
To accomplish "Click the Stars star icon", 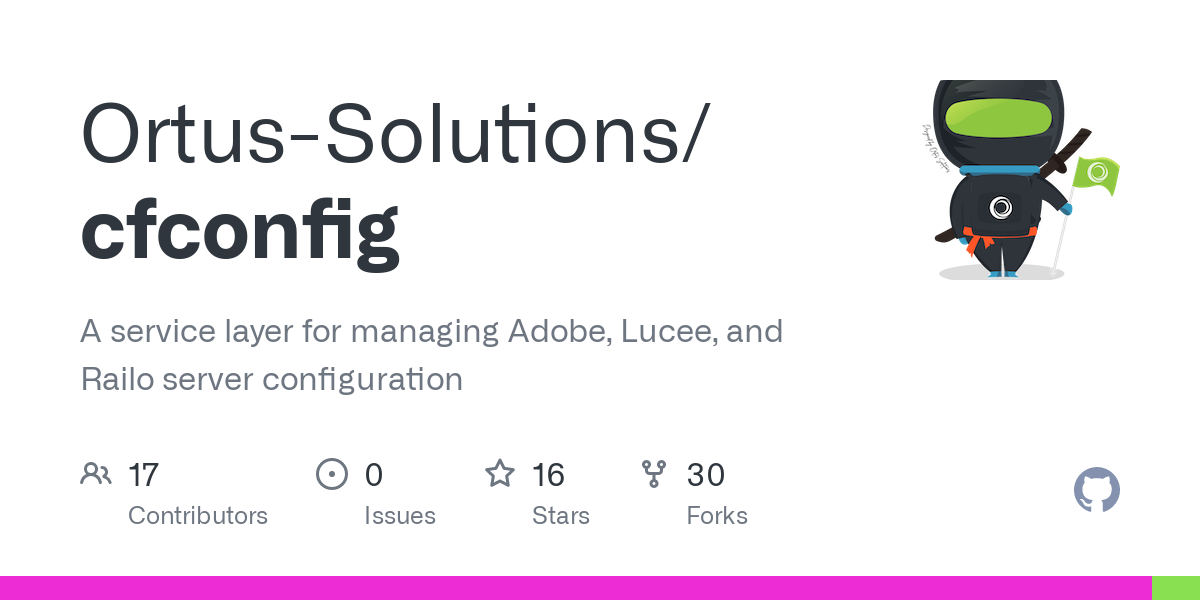I will point(500,473).
